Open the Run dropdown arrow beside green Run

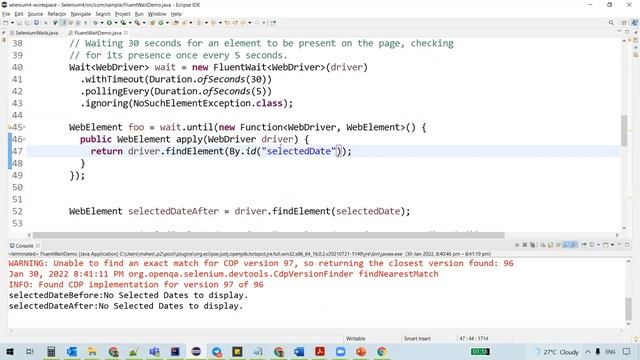116,22
